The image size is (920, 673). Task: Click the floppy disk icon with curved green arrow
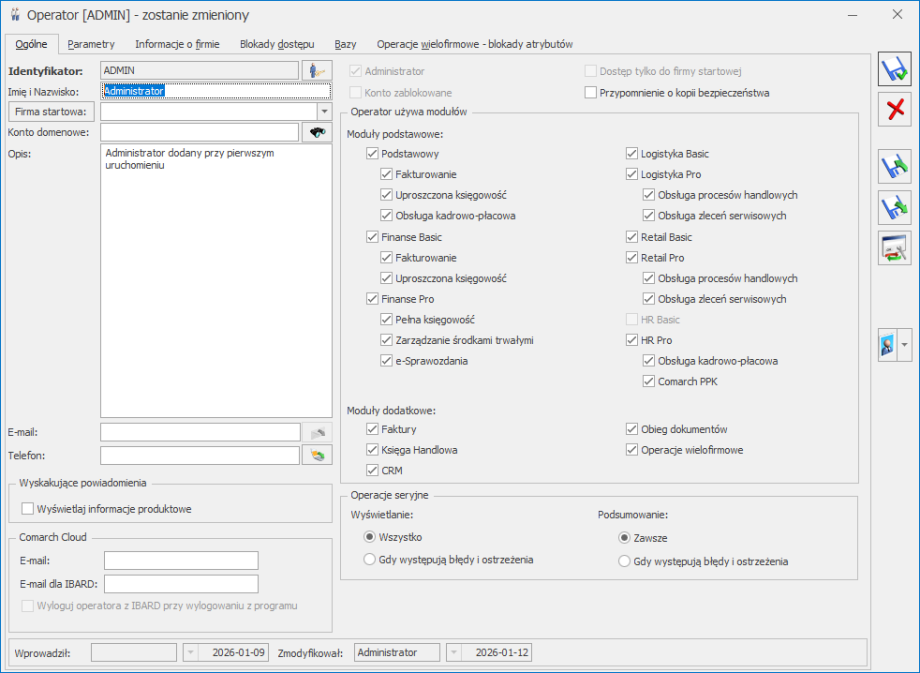[x=893, y=166]
